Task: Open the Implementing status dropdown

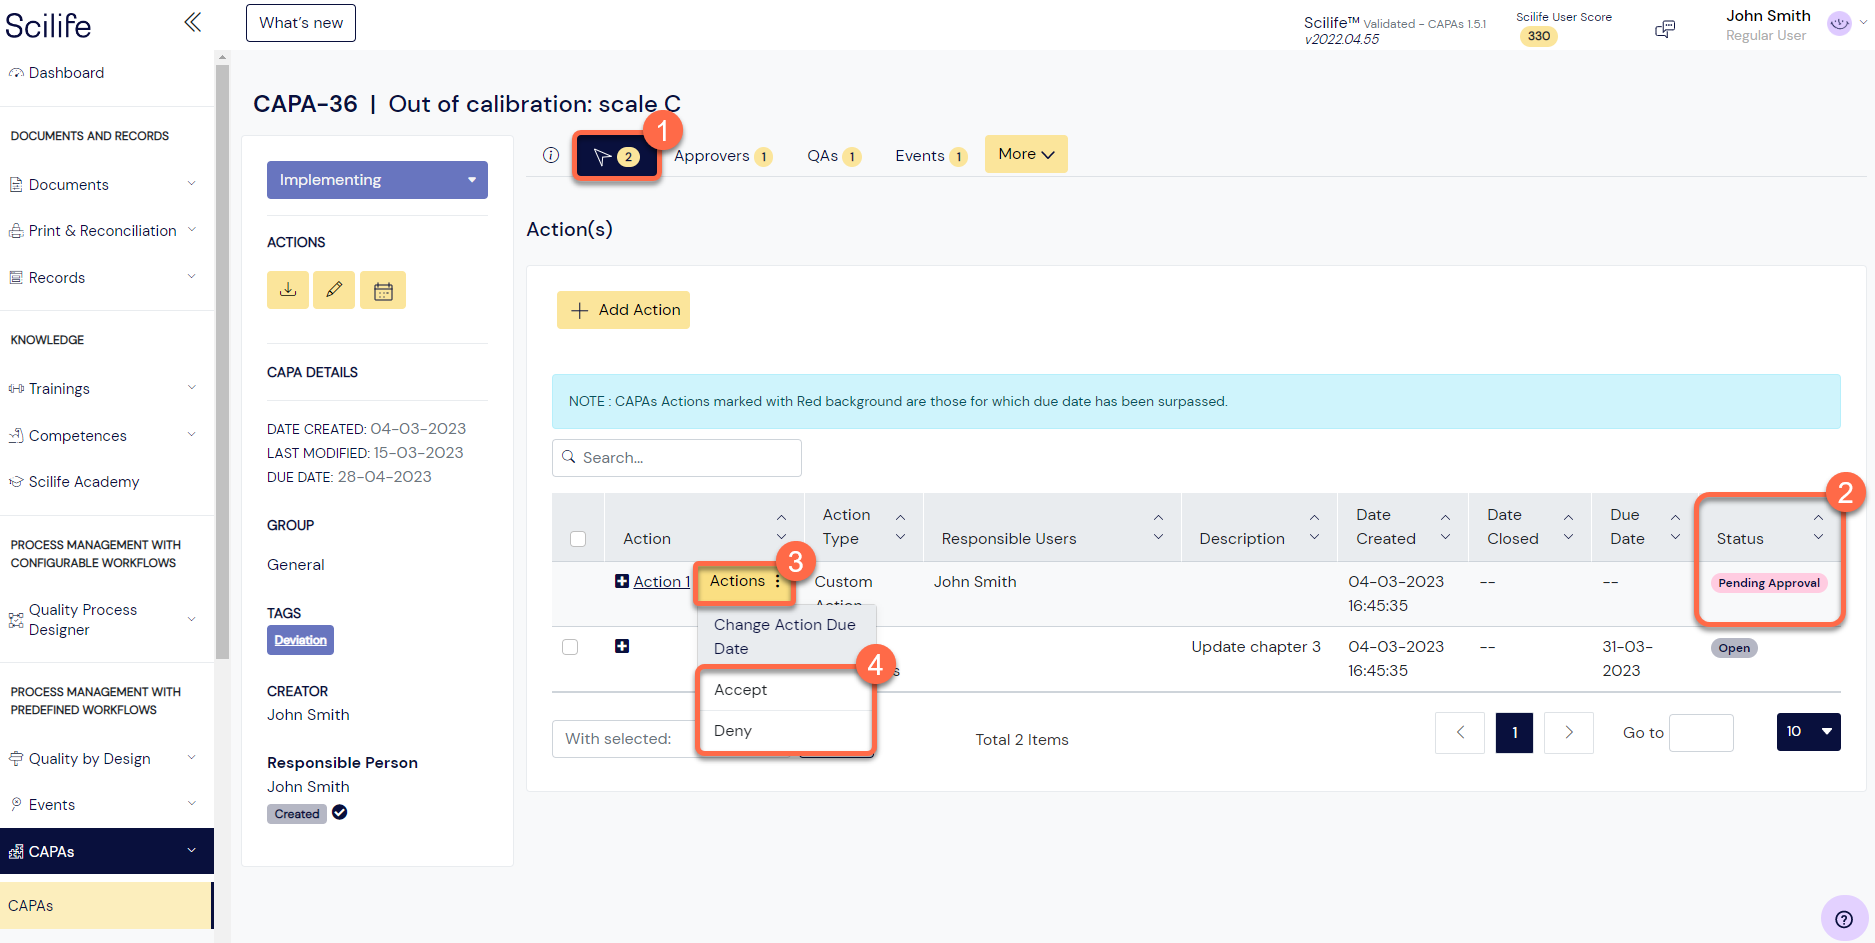Action: (377, 180)
